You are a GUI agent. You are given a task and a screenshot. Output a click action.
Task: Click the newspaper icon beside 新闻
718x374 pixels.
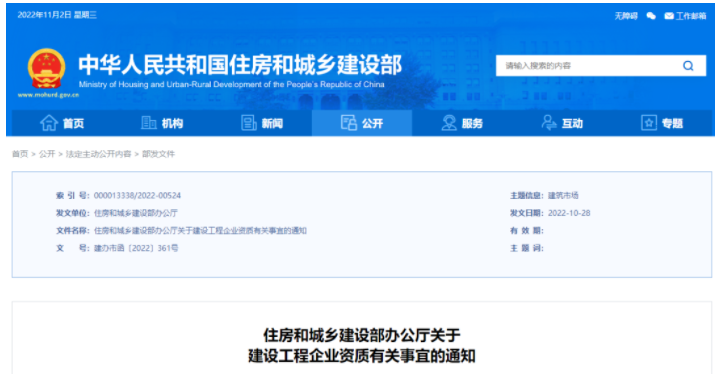pos(249,123)
